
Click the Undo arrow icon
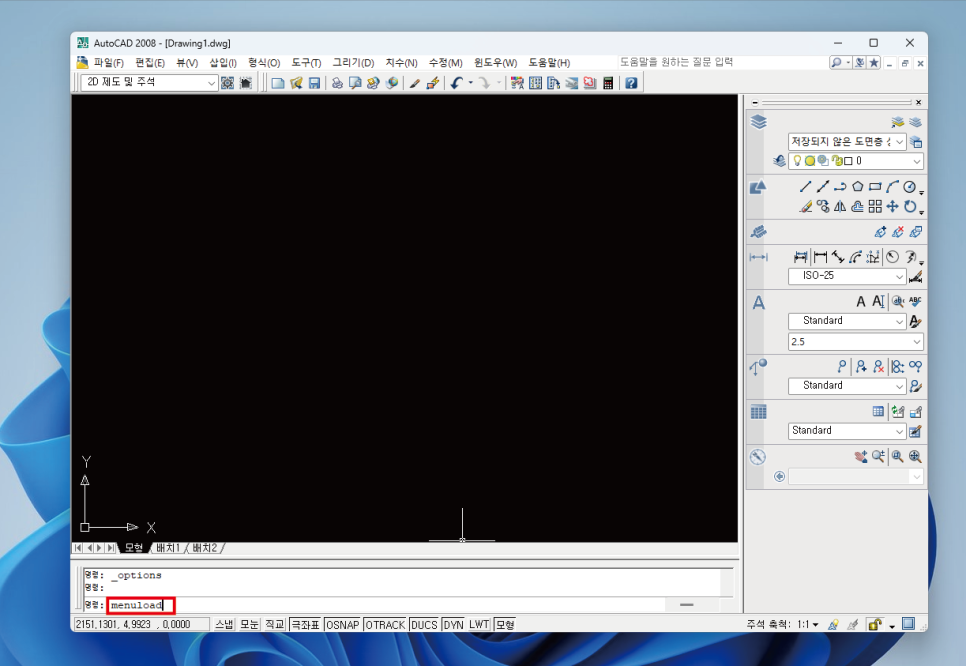(x=456, y=83)
